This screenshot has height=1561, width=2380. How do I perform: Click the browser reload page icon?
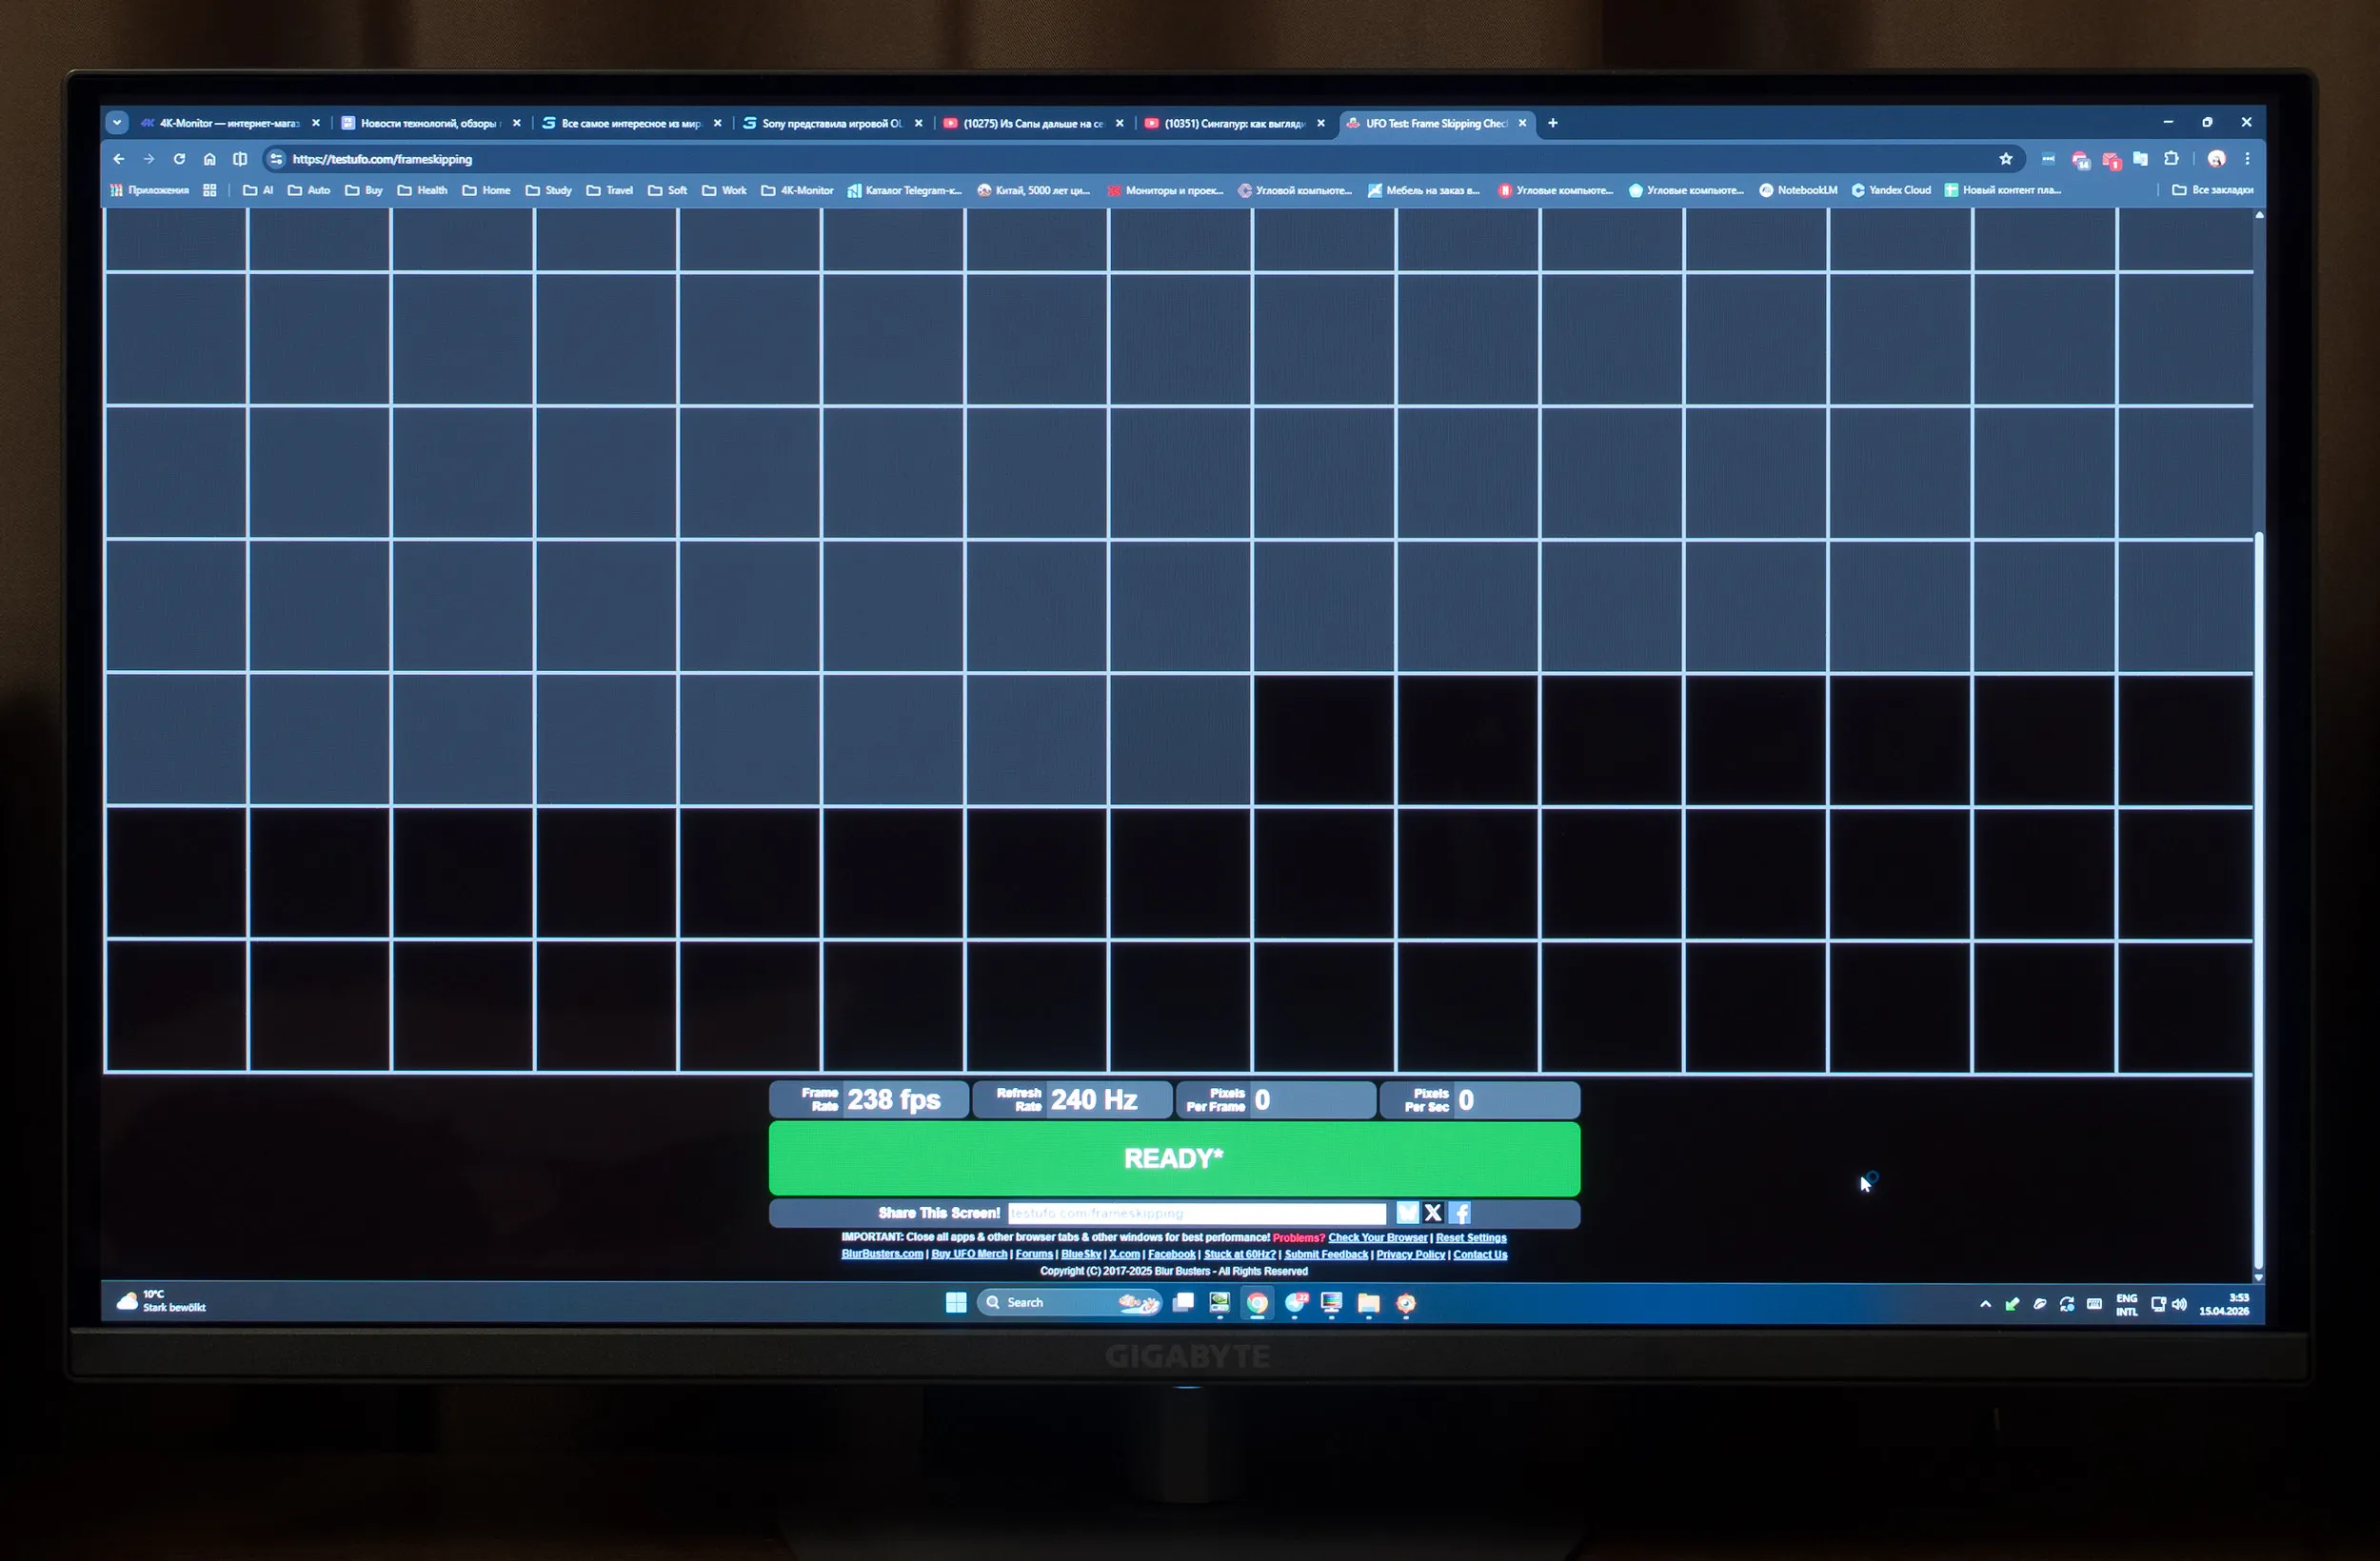179,159
